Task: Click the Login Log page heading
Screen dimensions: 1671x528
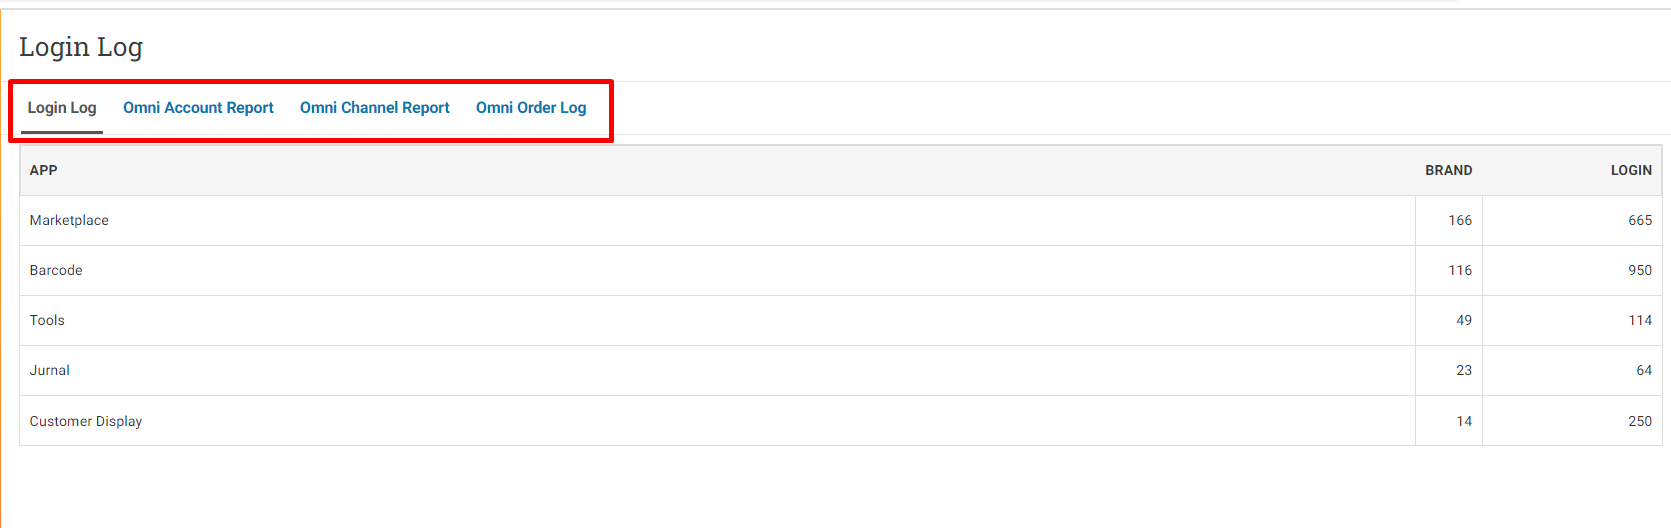Action: pyautogui.click(x=81, y=47)
